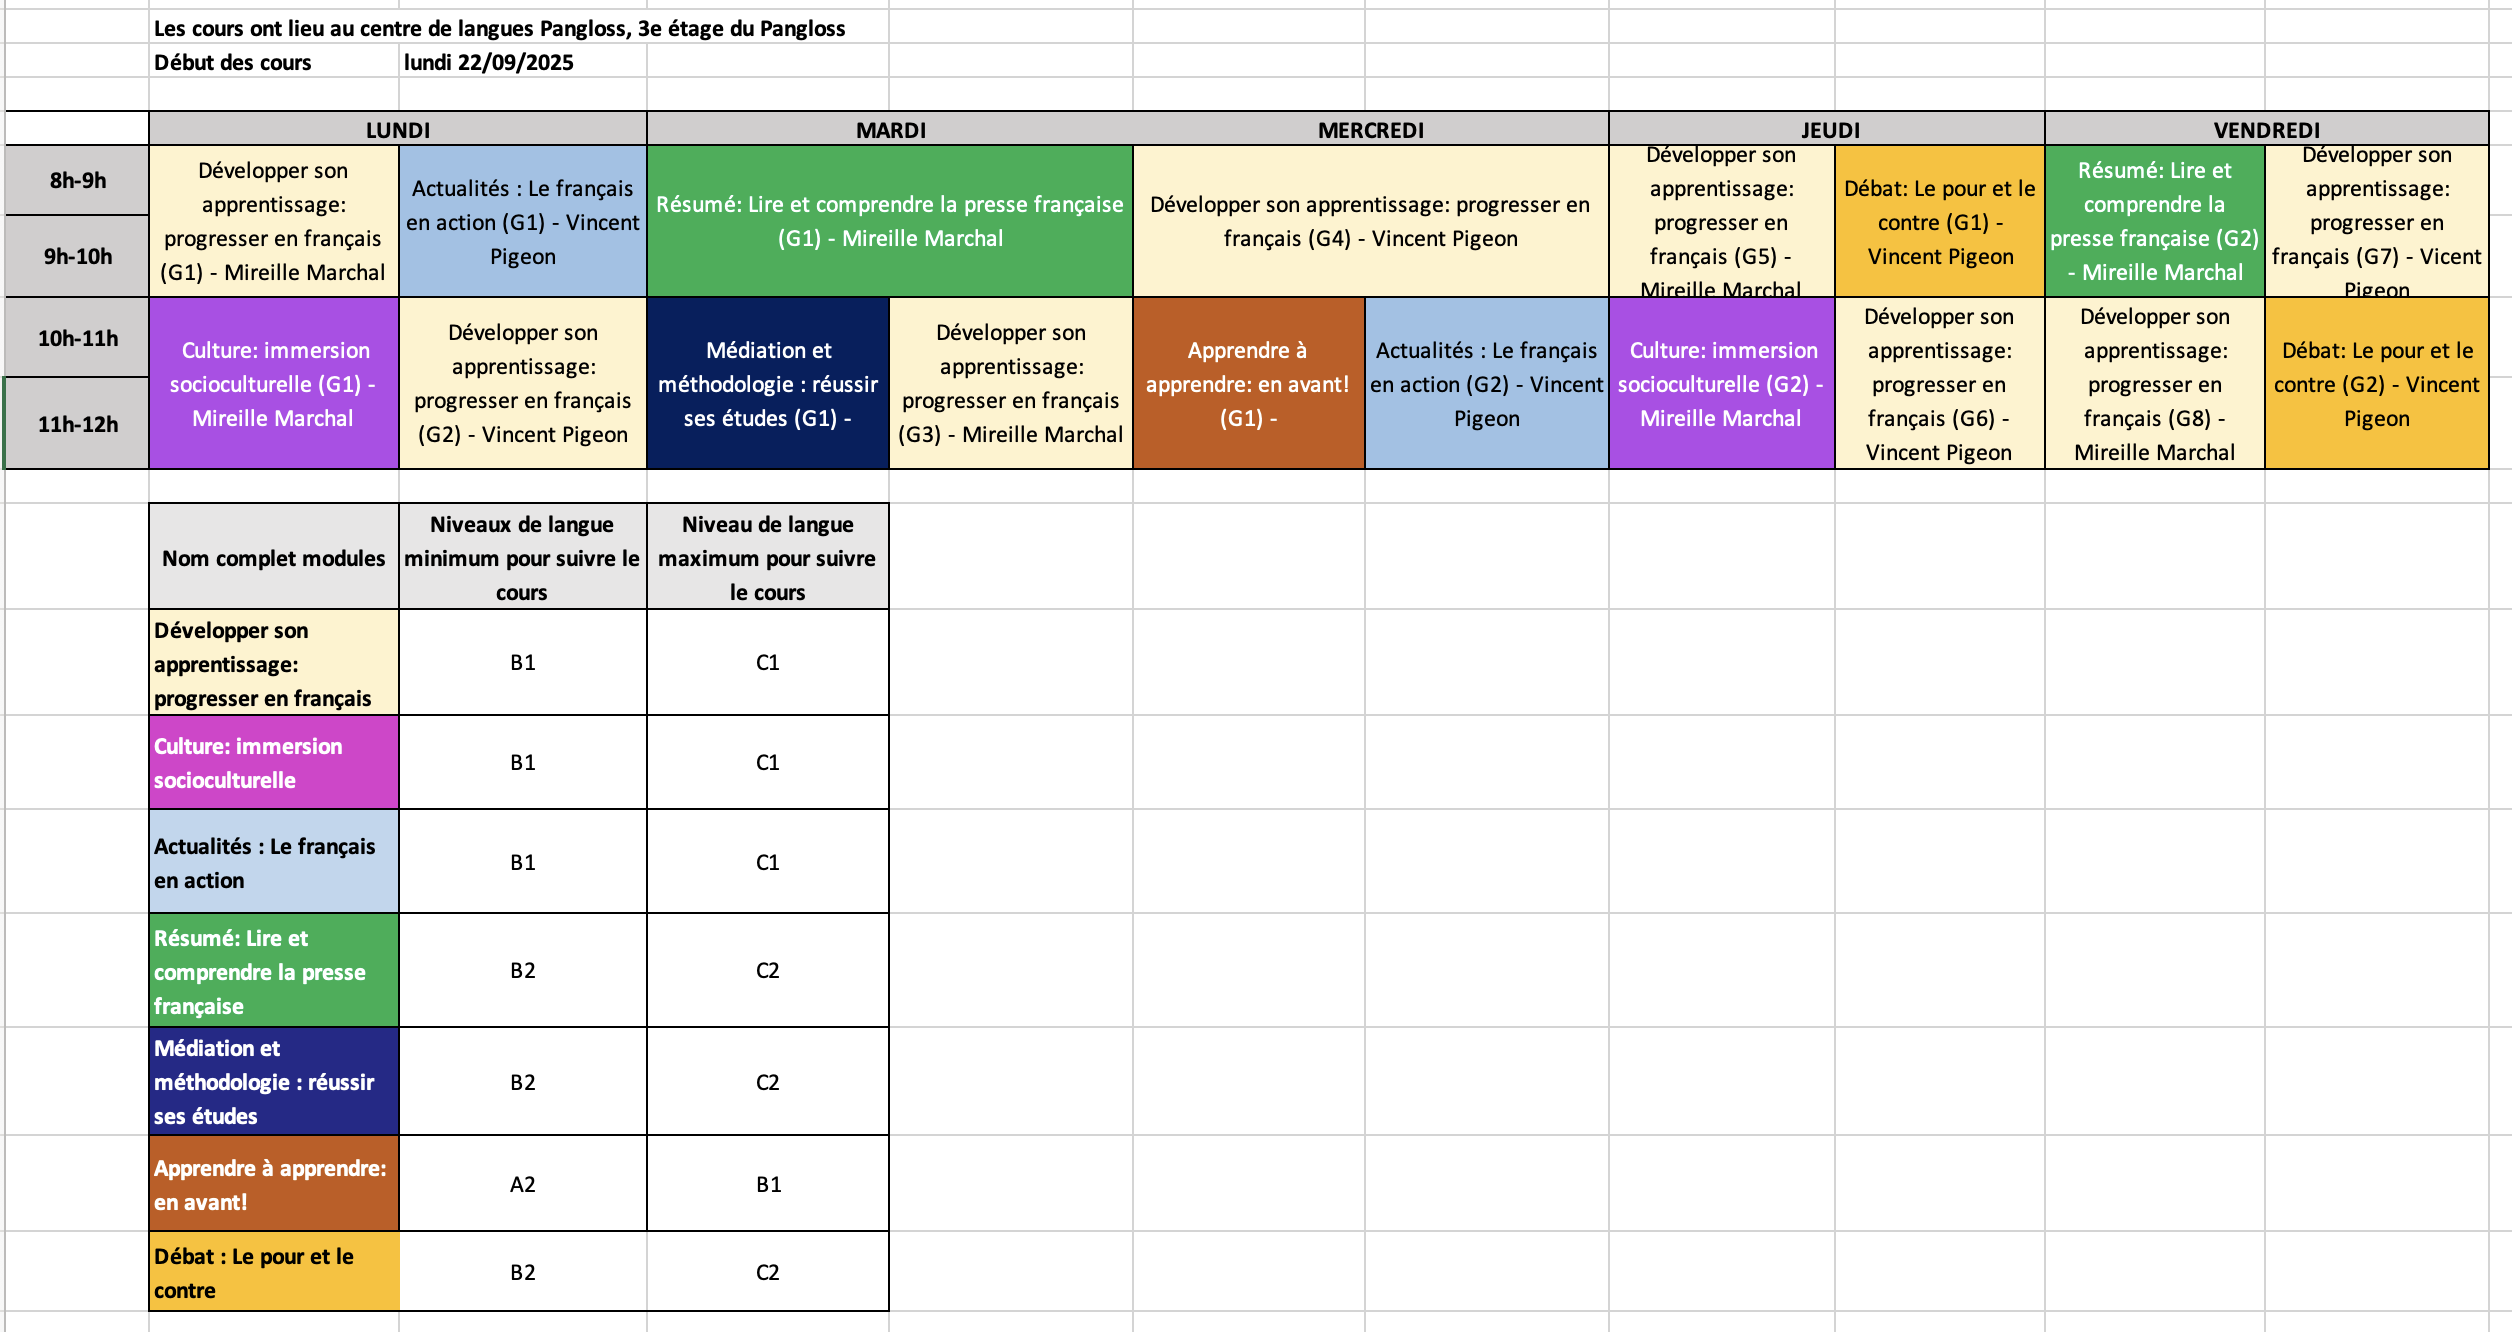
Task: Select legend row 'Résumé: Lire et comprendre la presse'
Action: 274,971
